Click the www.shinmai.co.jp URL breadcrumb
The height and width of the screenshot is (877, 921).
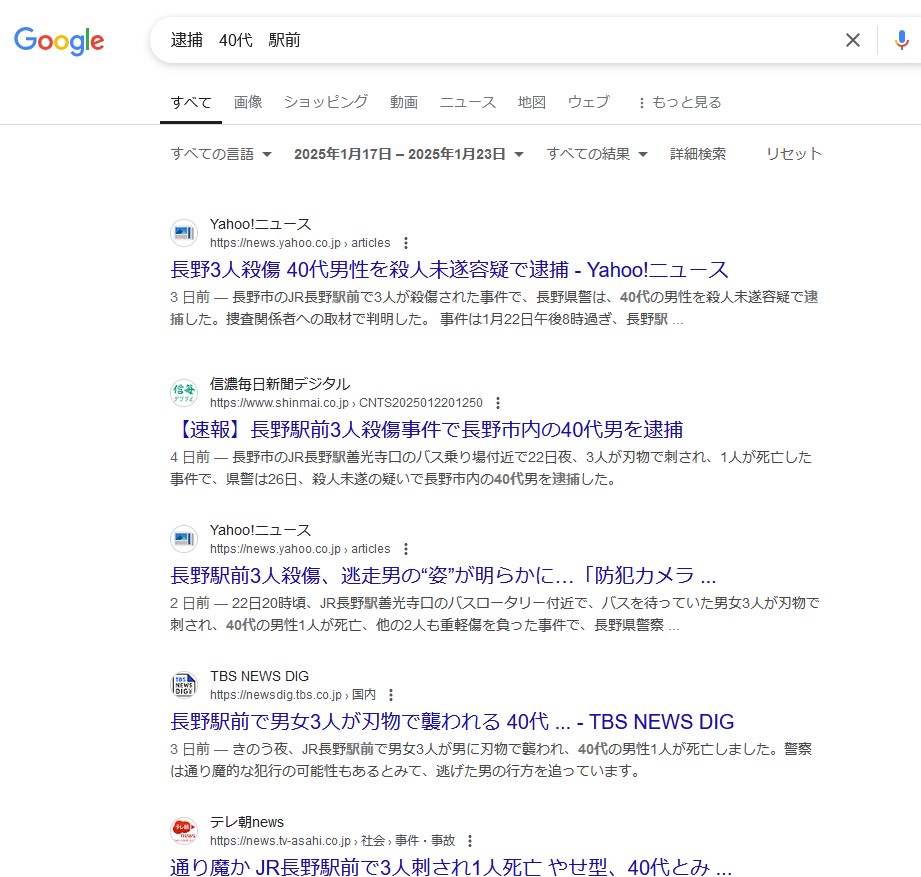tap(347, 403)
